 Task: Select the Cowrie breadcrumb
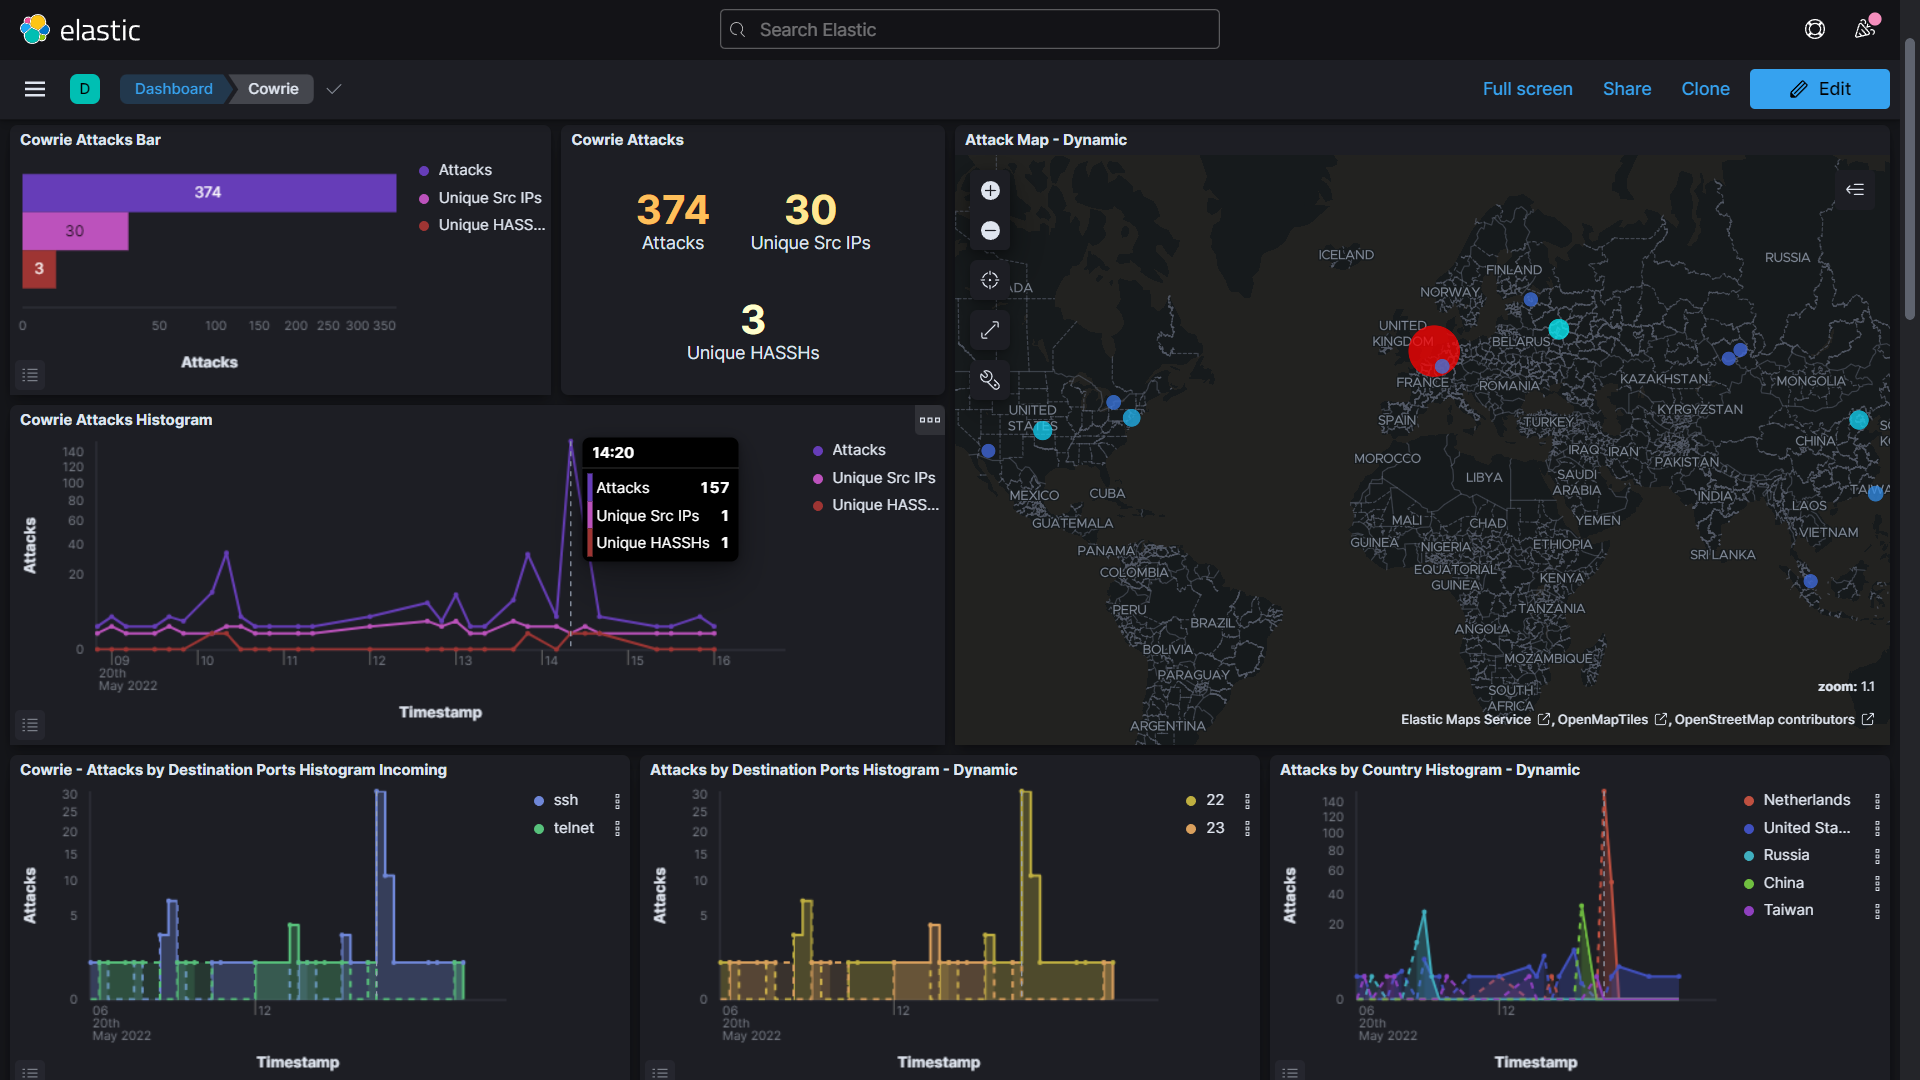click(273, 89)
